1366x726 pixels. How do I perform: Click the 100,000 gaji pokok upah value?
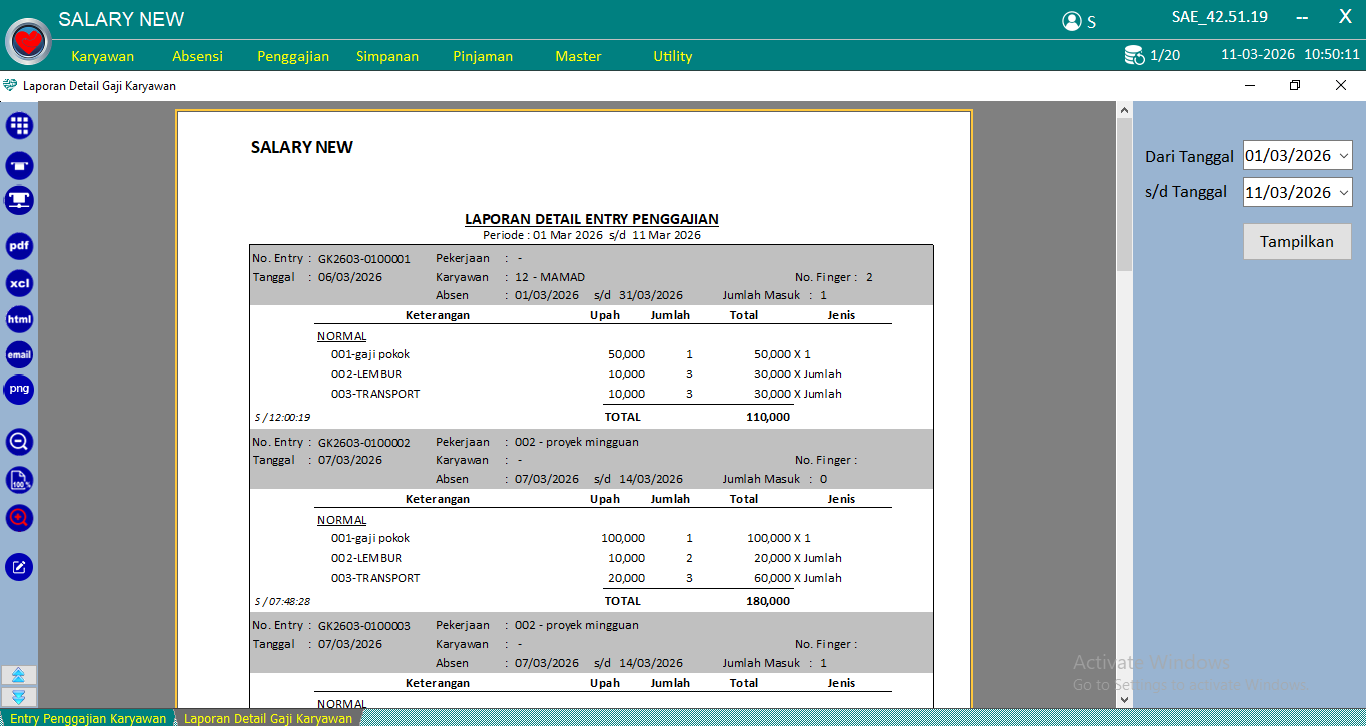(x=623, y=538)
